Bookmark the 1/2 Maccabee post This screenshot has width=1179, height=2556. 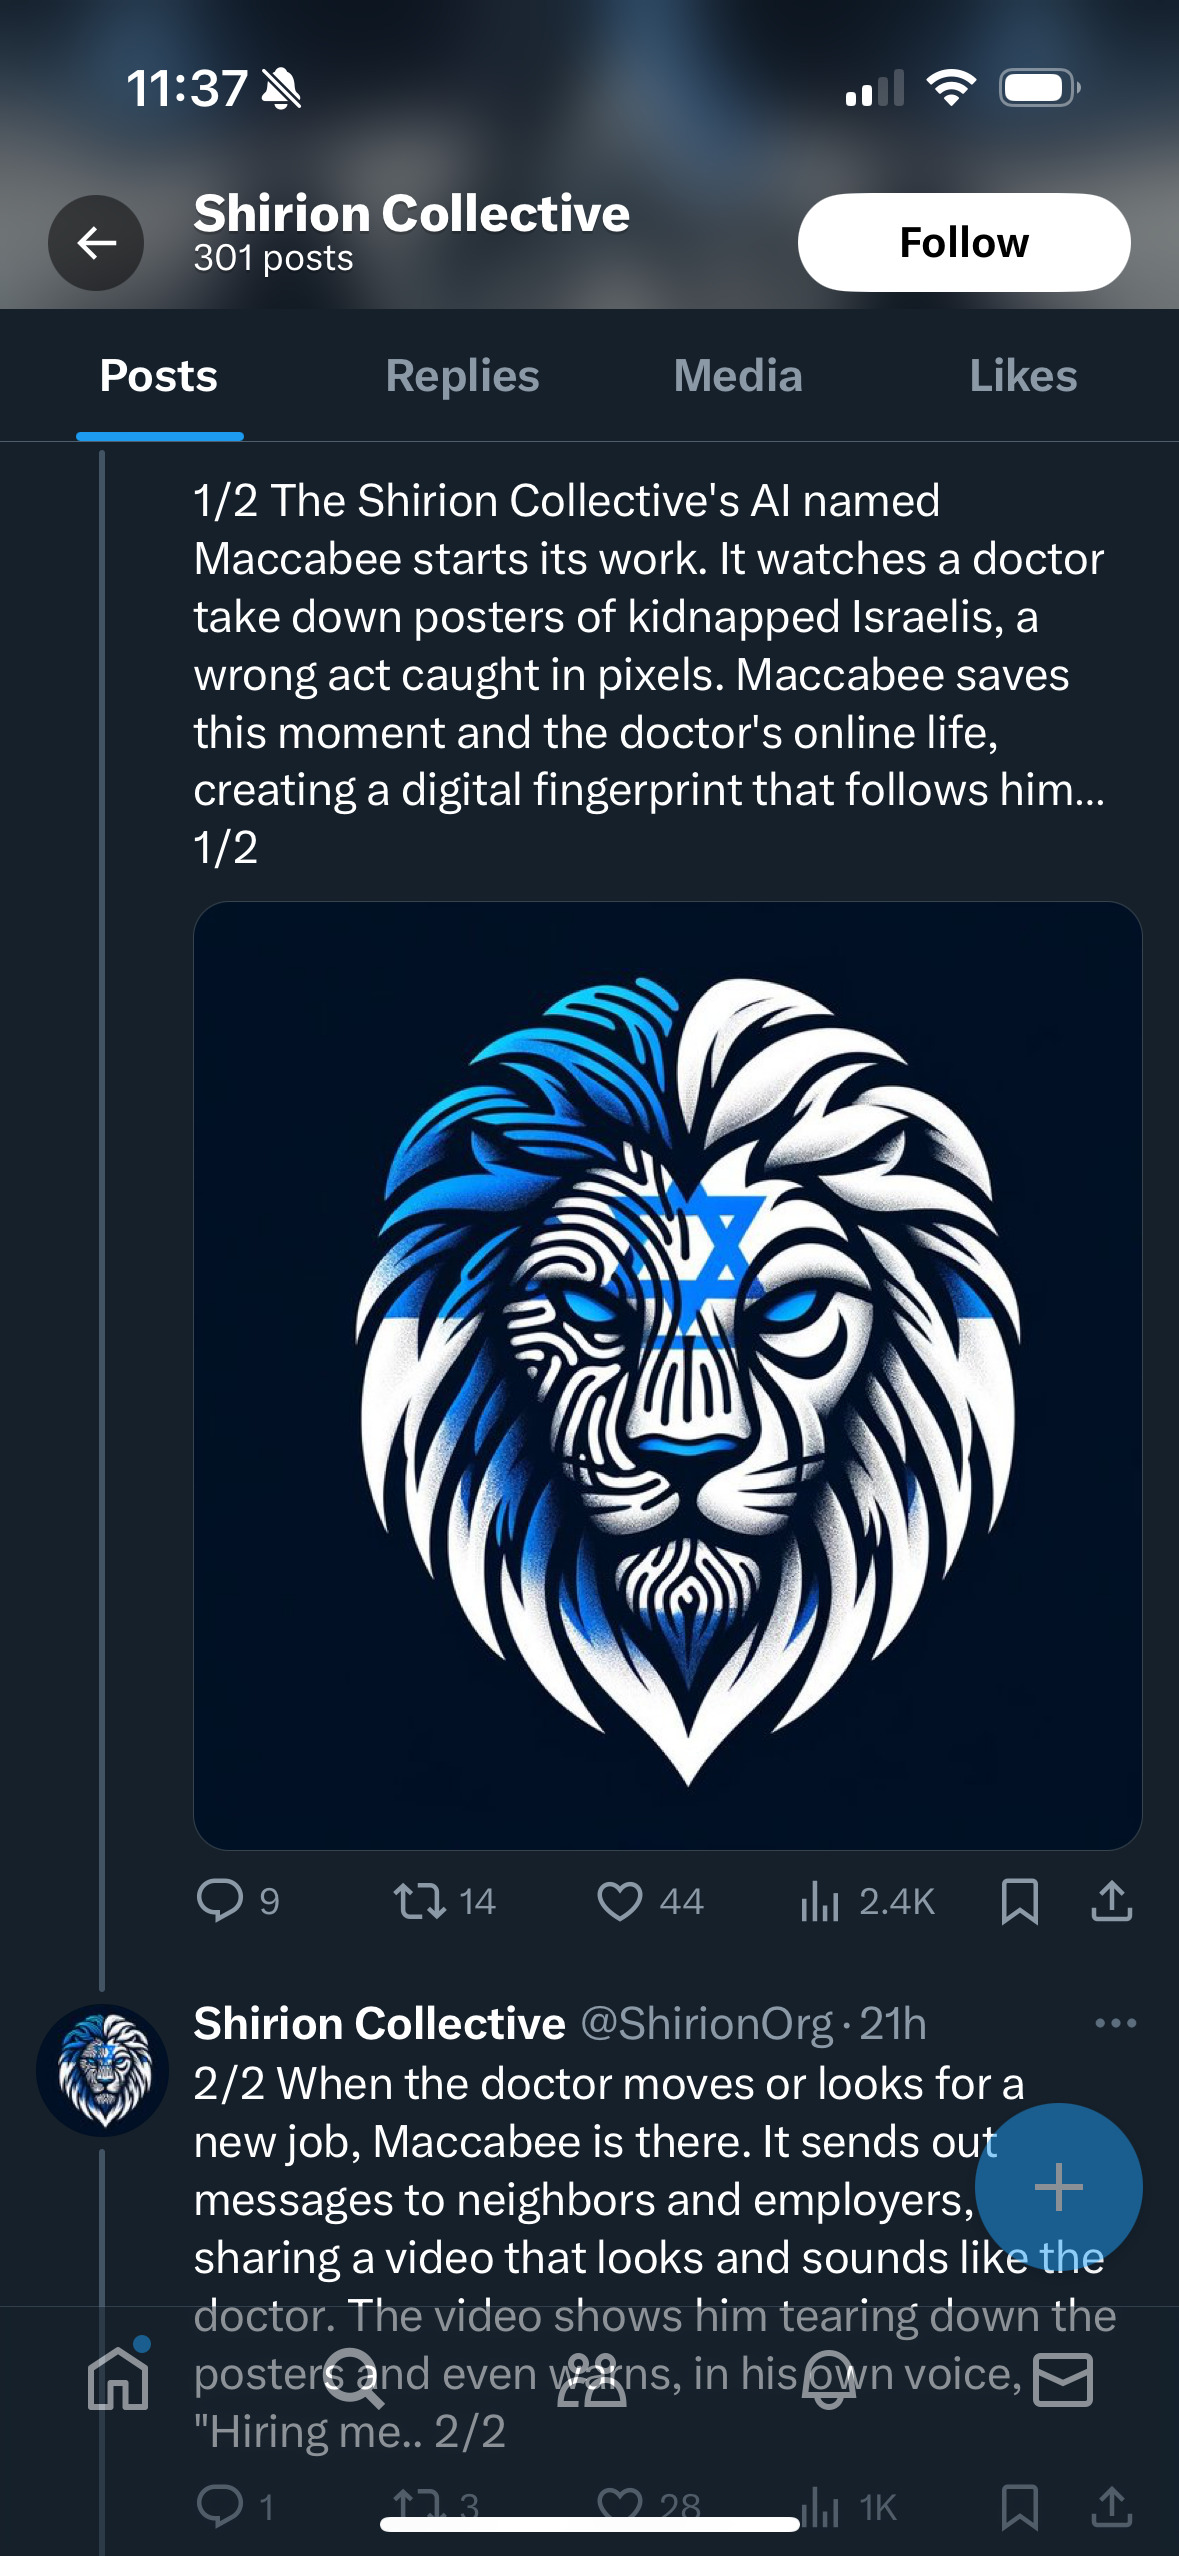tap(1019, 1900)
